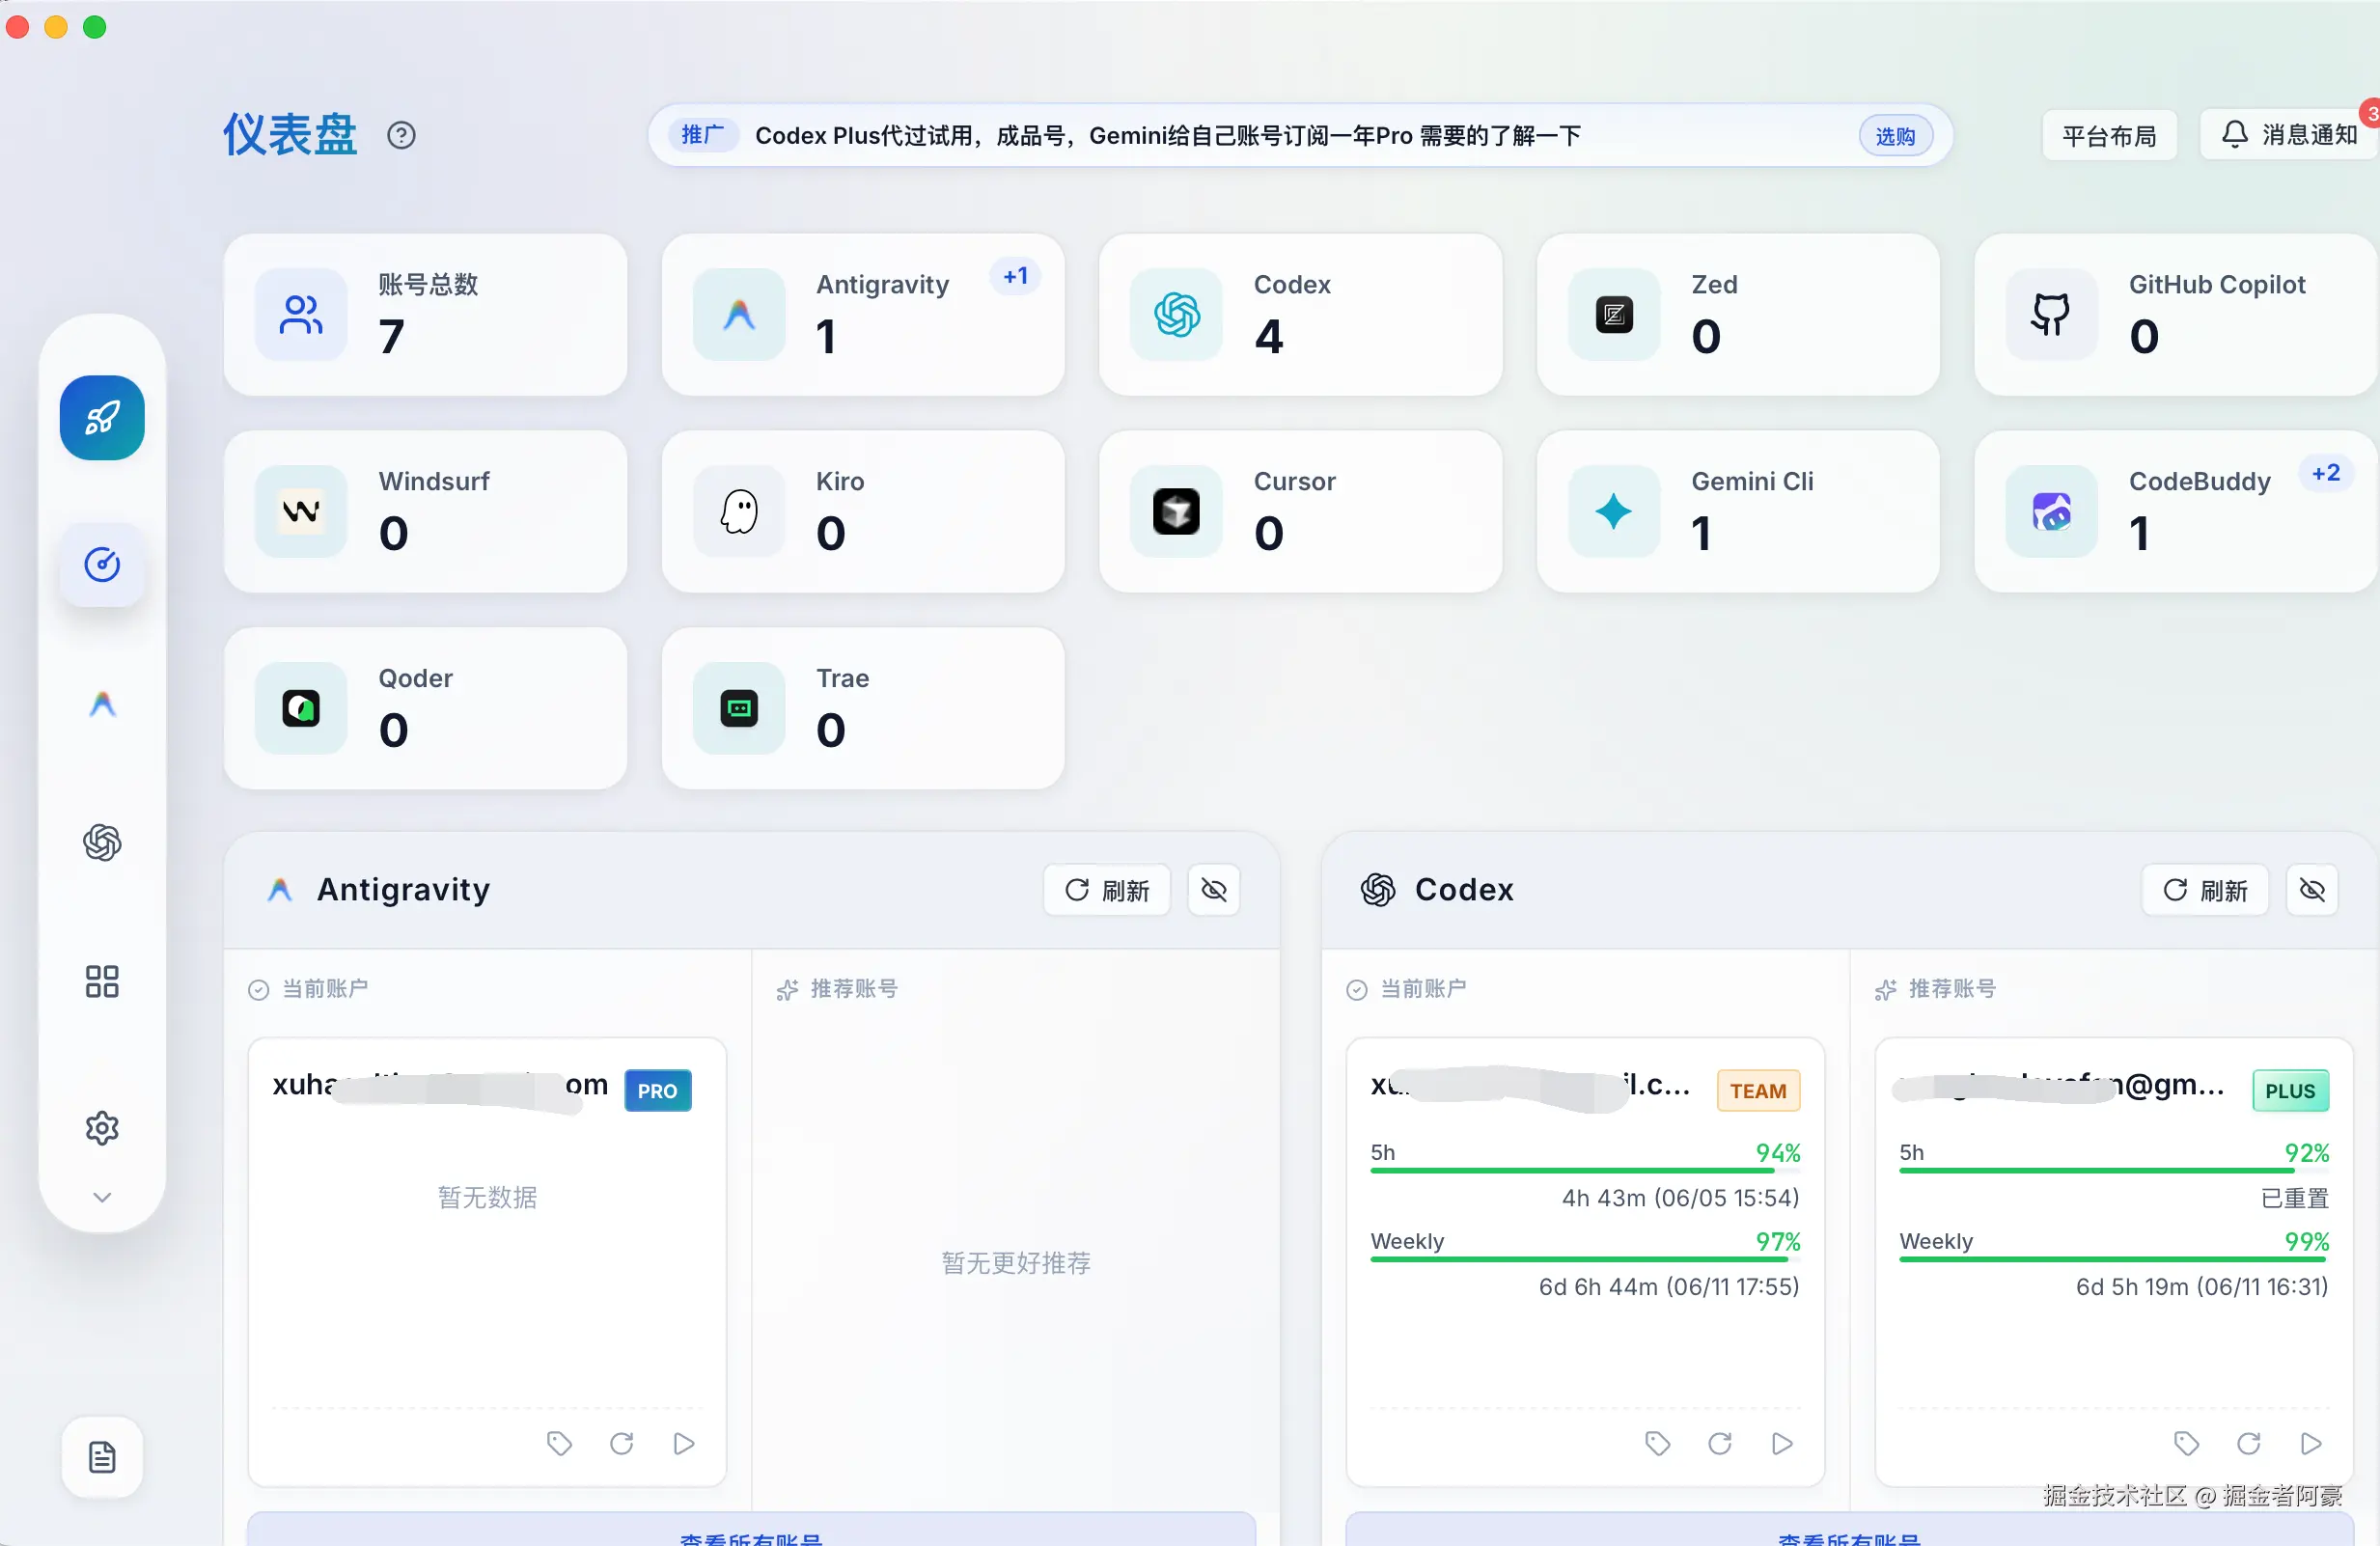Click the 5h 94% progress bar

pos(1585,1170)
